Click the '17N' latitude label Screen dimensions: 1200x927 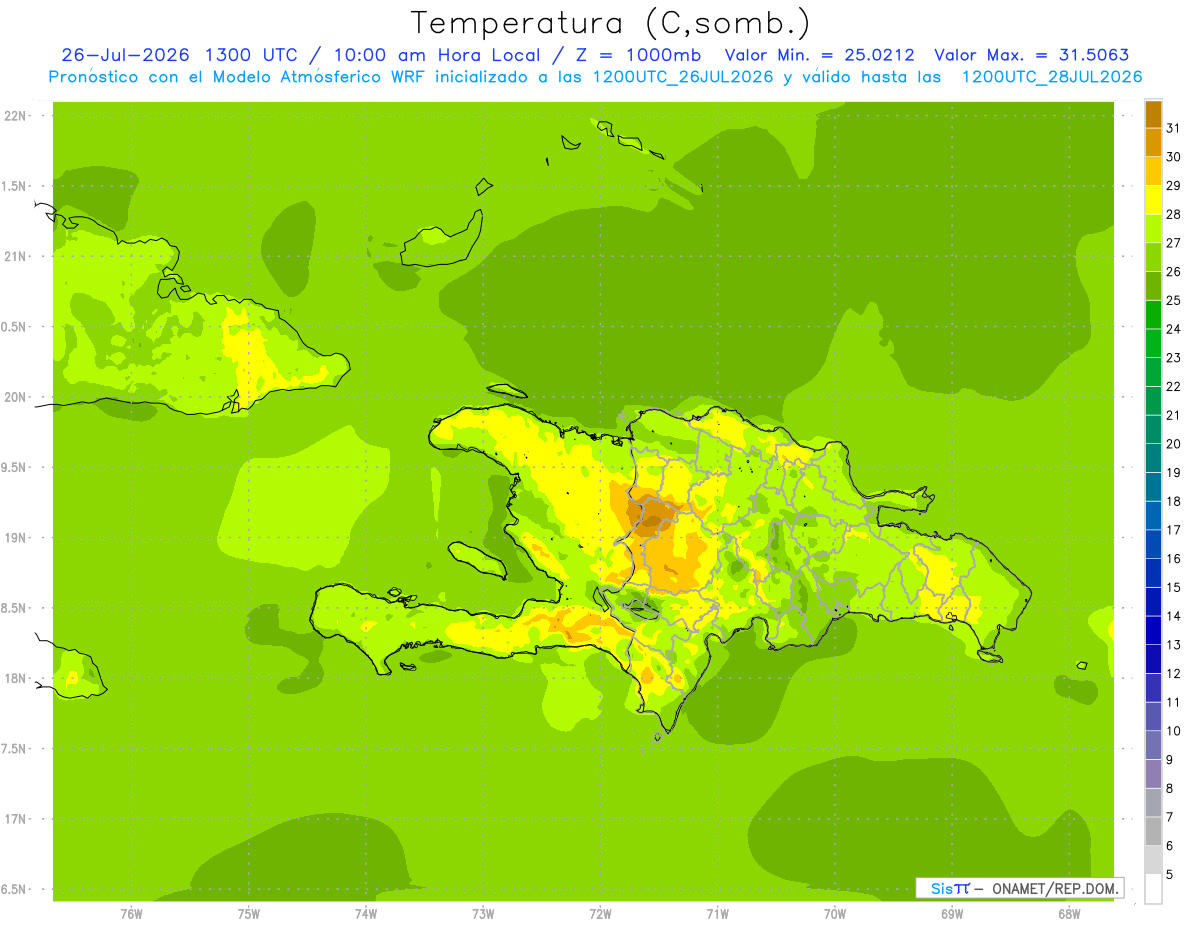tap(16, 819)
